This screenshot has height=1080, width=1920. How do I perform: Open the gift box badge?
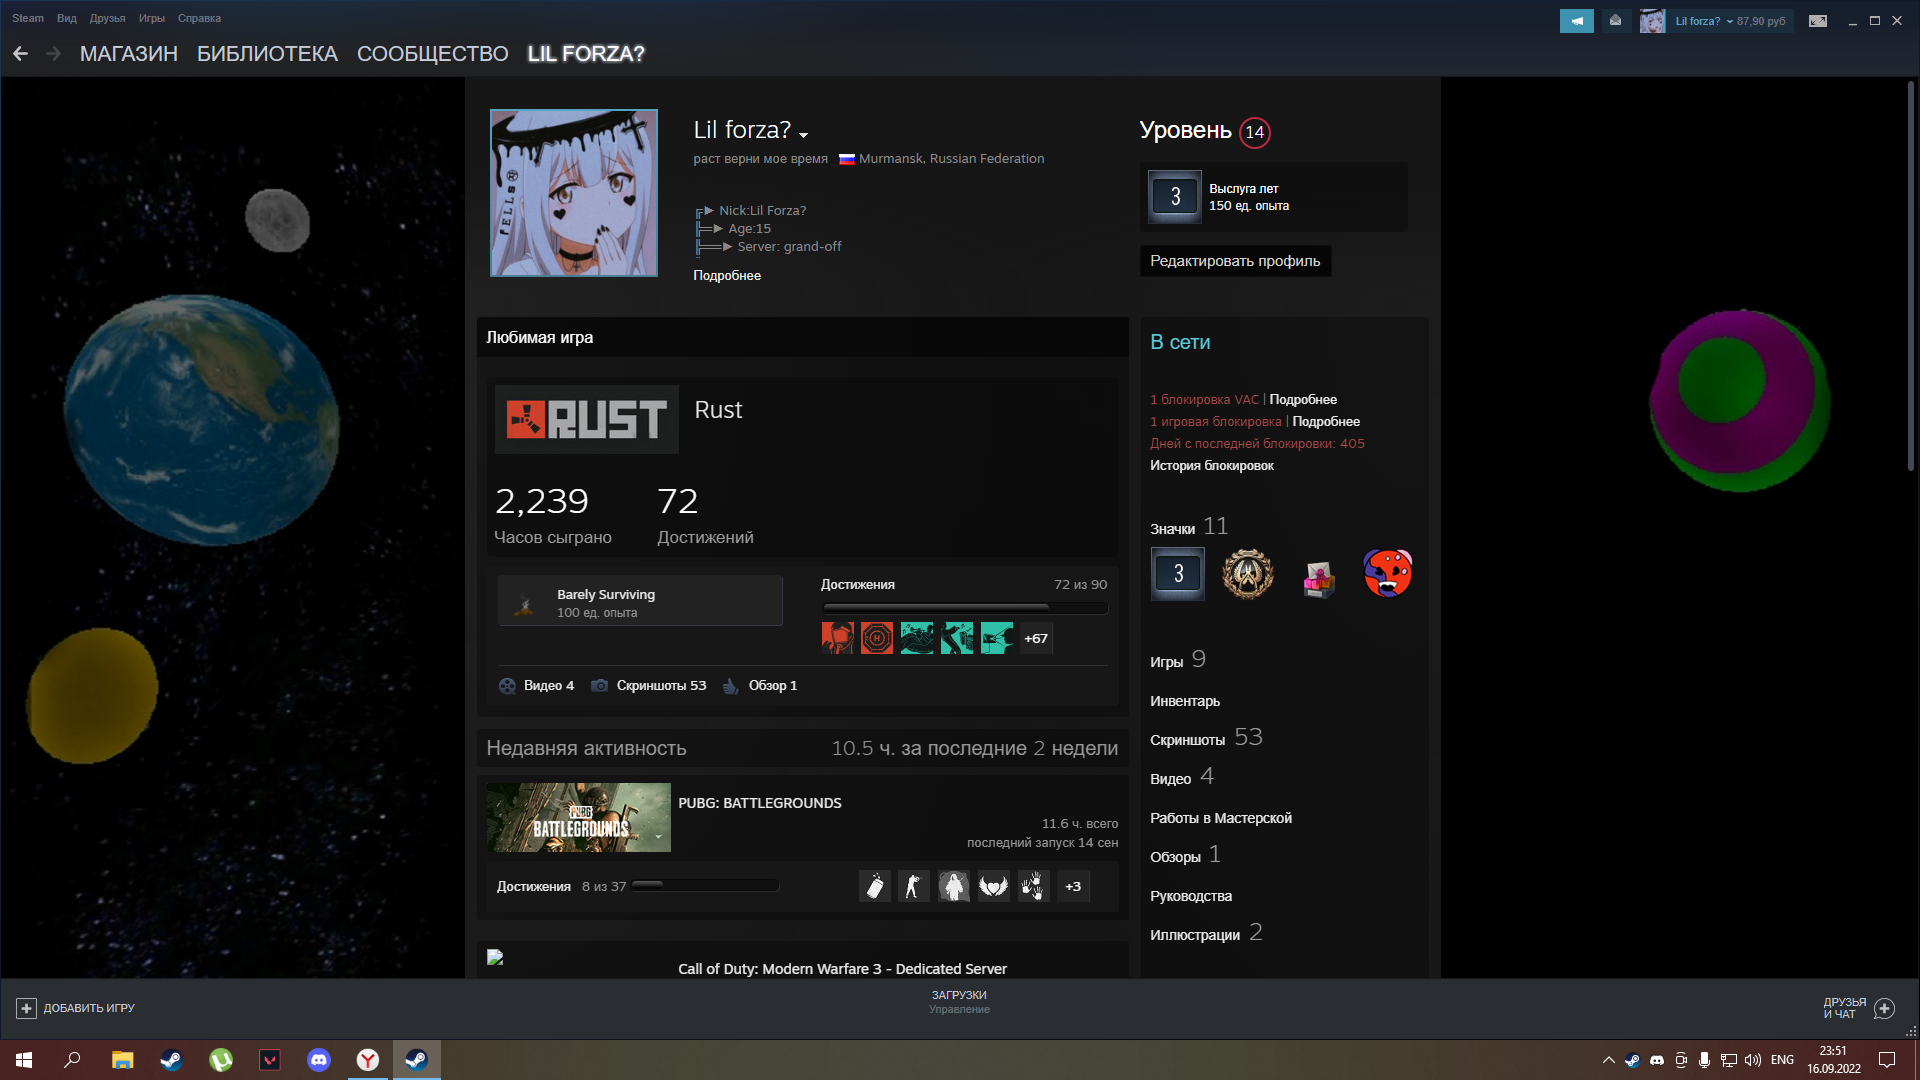click(1318, 578)
